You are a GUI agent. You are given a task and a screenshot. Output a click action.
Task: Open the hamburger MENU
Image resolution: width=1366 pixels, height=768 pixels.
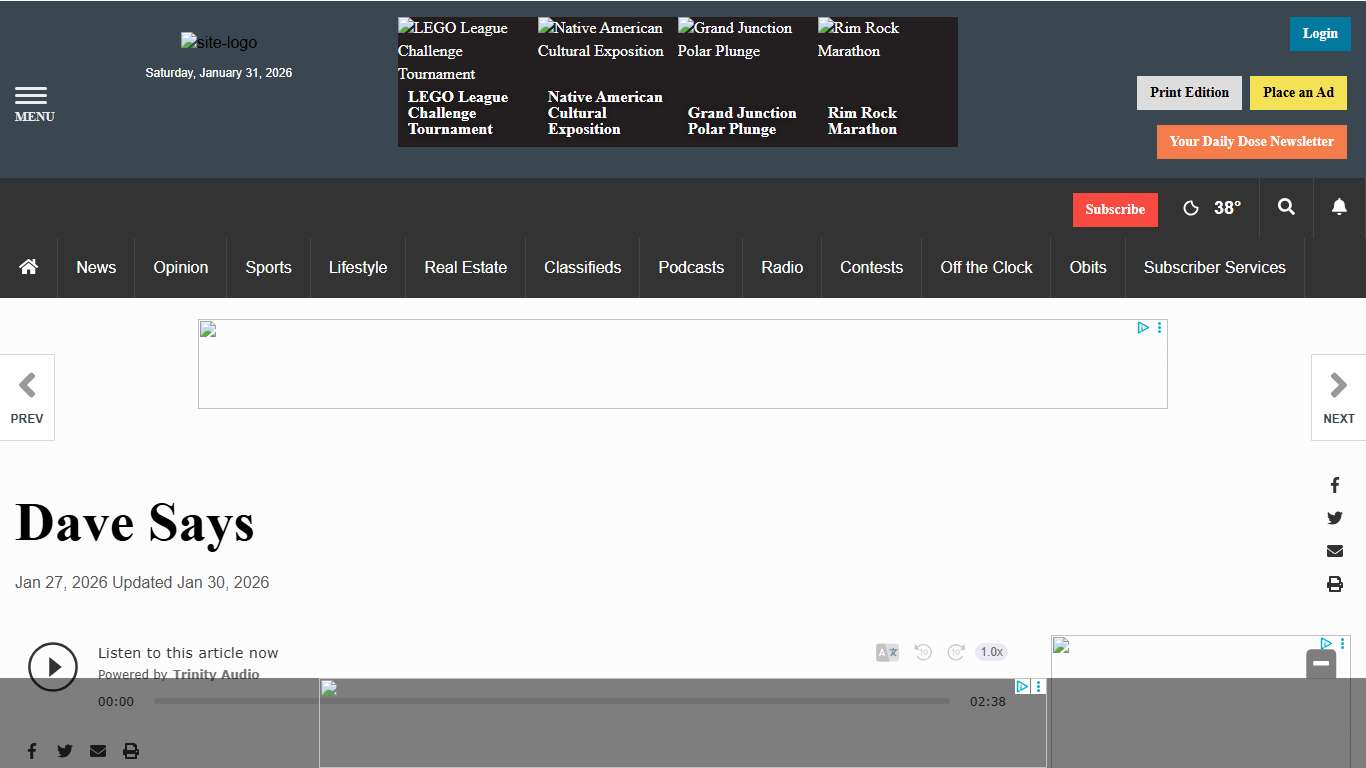[x=33, y=103]
